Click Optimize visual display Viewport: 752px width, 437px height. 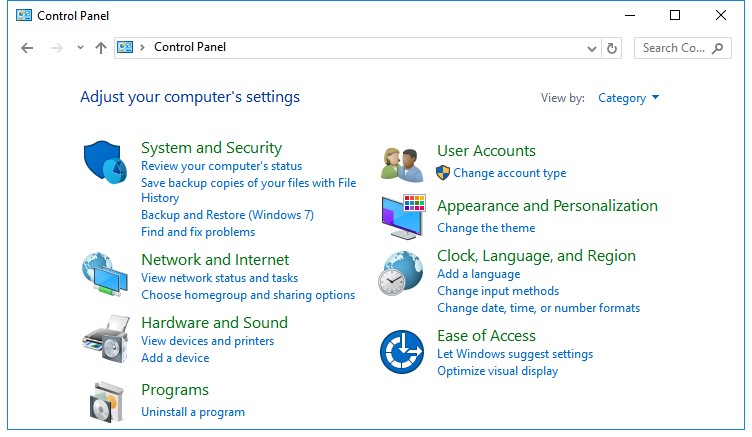pos(497,371)
